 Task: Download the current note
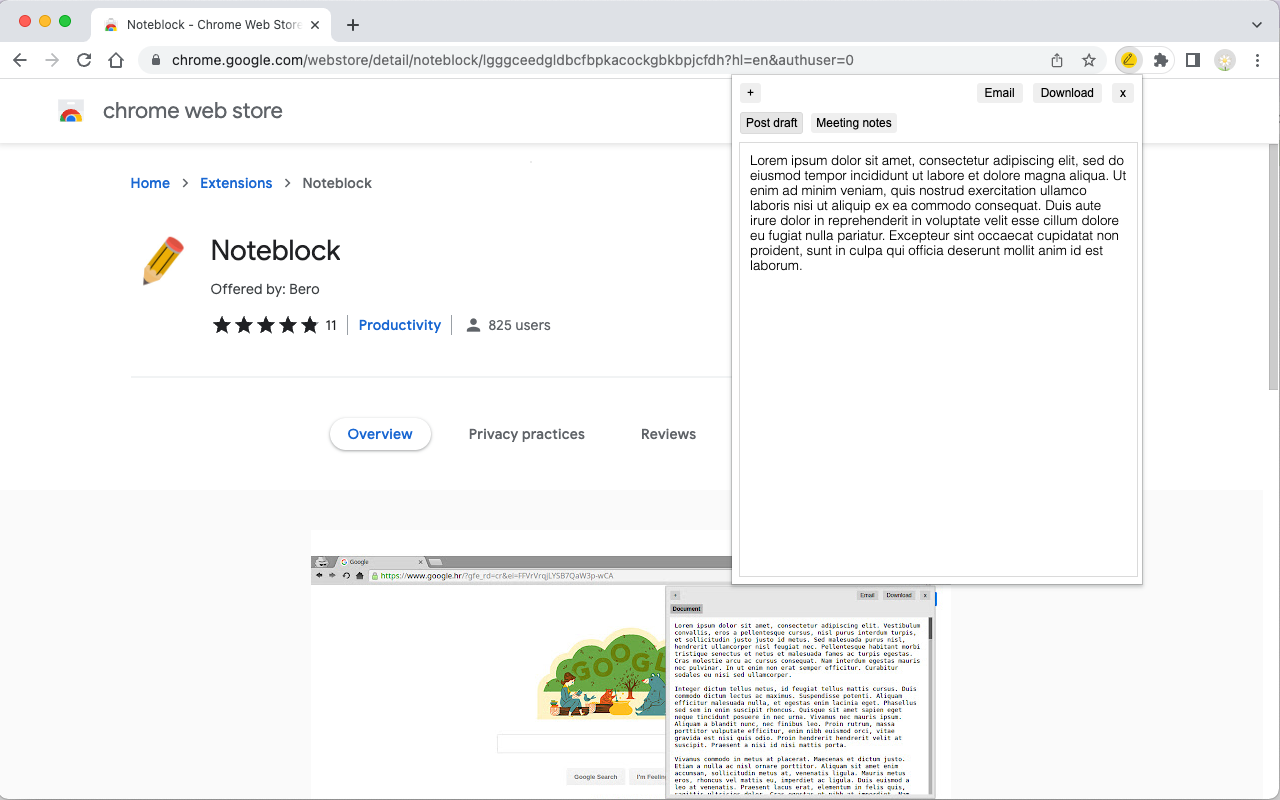[1067, 93]
